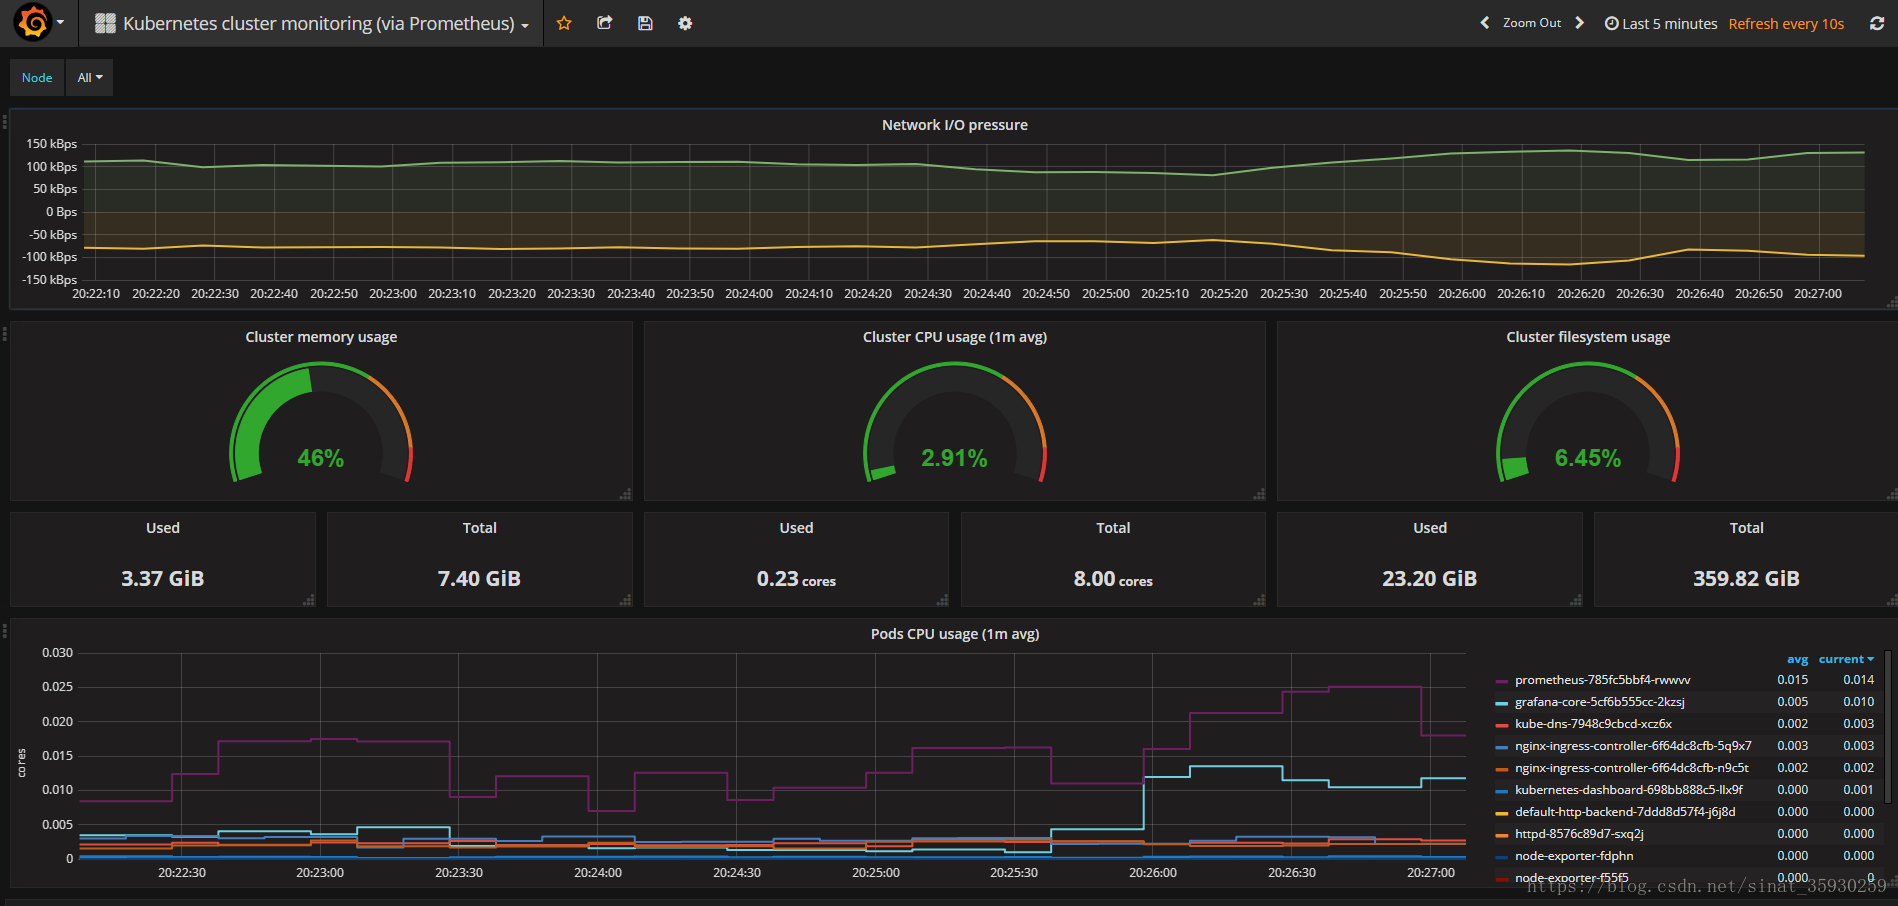
Task: Use resize handle of Network I/O pressure panel
Action: click(x=1891, y=302)
